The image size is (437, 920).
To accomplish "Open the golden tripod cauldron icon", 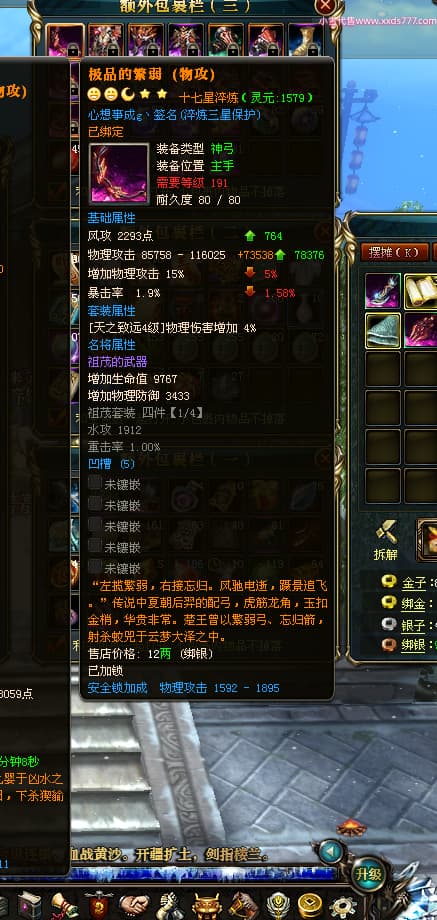I will click(x=206, y=907).
